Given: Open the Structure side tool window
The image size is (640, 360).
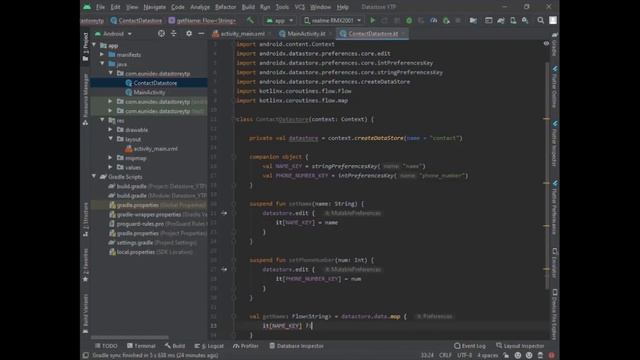Looking at the screenshot, I should [85, 219].
